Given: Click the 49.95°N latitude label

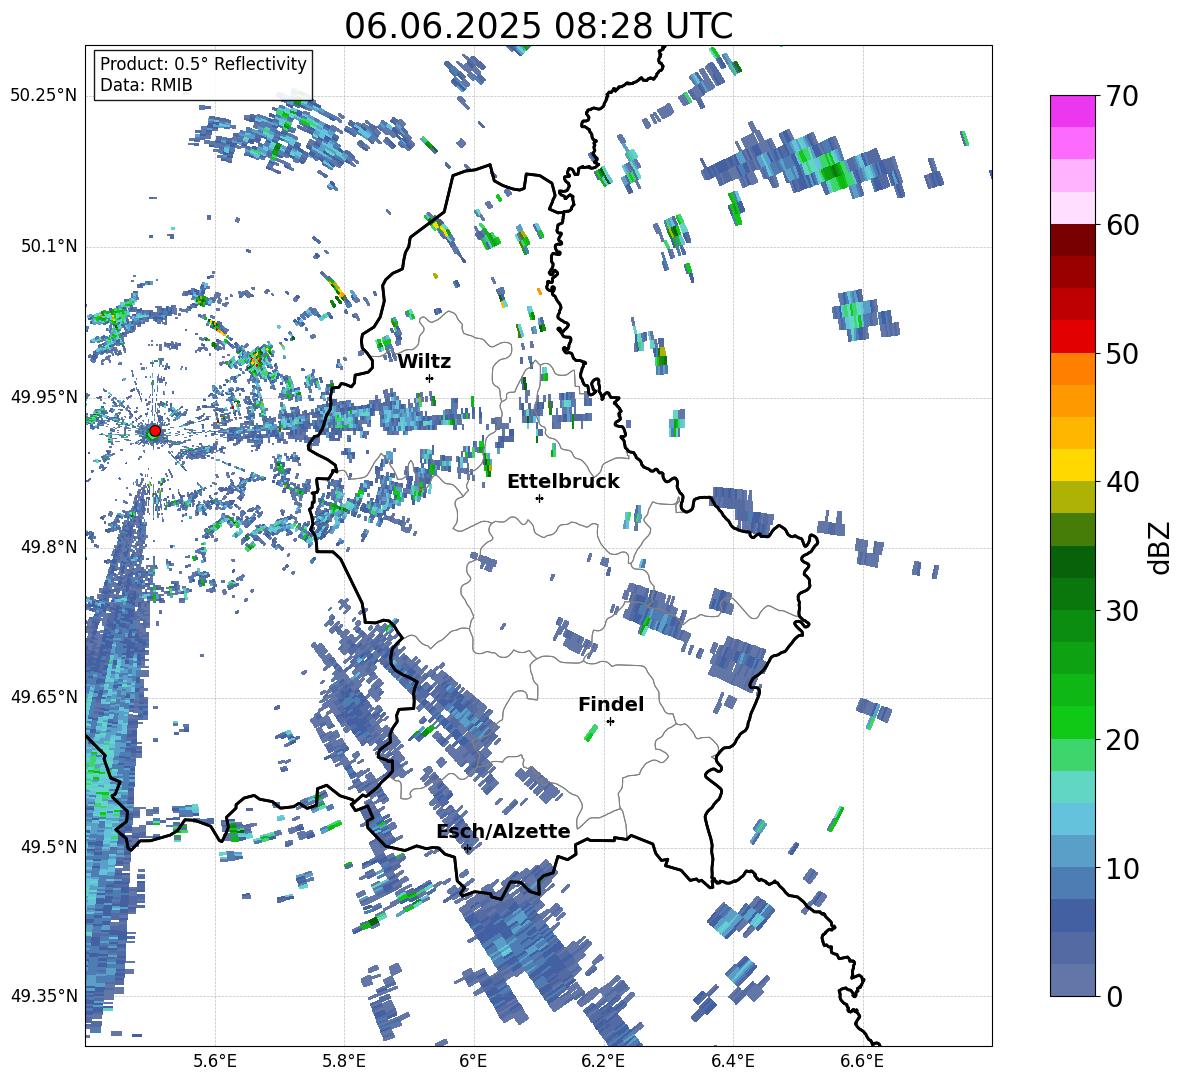Looking at the screenshot, I should 44,396.
